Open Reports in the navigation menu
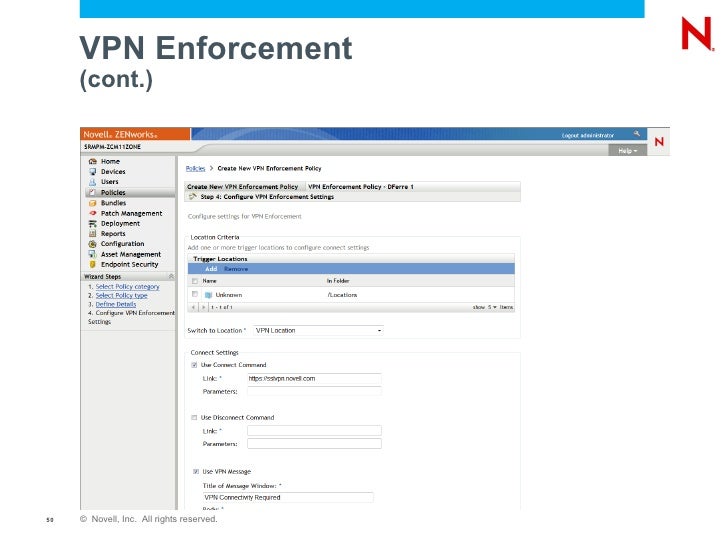Screen dimensions: 728x546 (x=113, y=234)
